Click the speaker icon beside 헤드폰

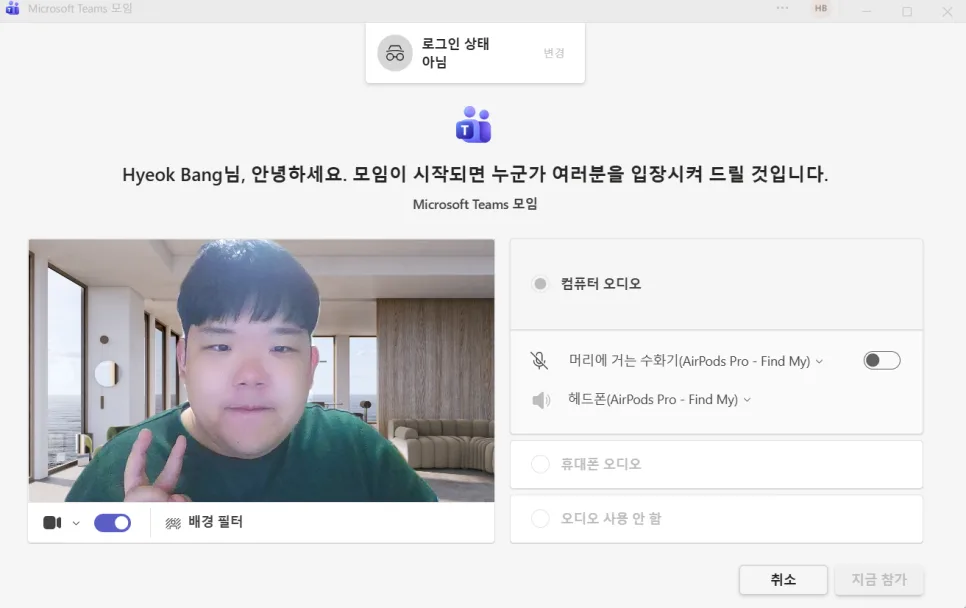(540, 400)
